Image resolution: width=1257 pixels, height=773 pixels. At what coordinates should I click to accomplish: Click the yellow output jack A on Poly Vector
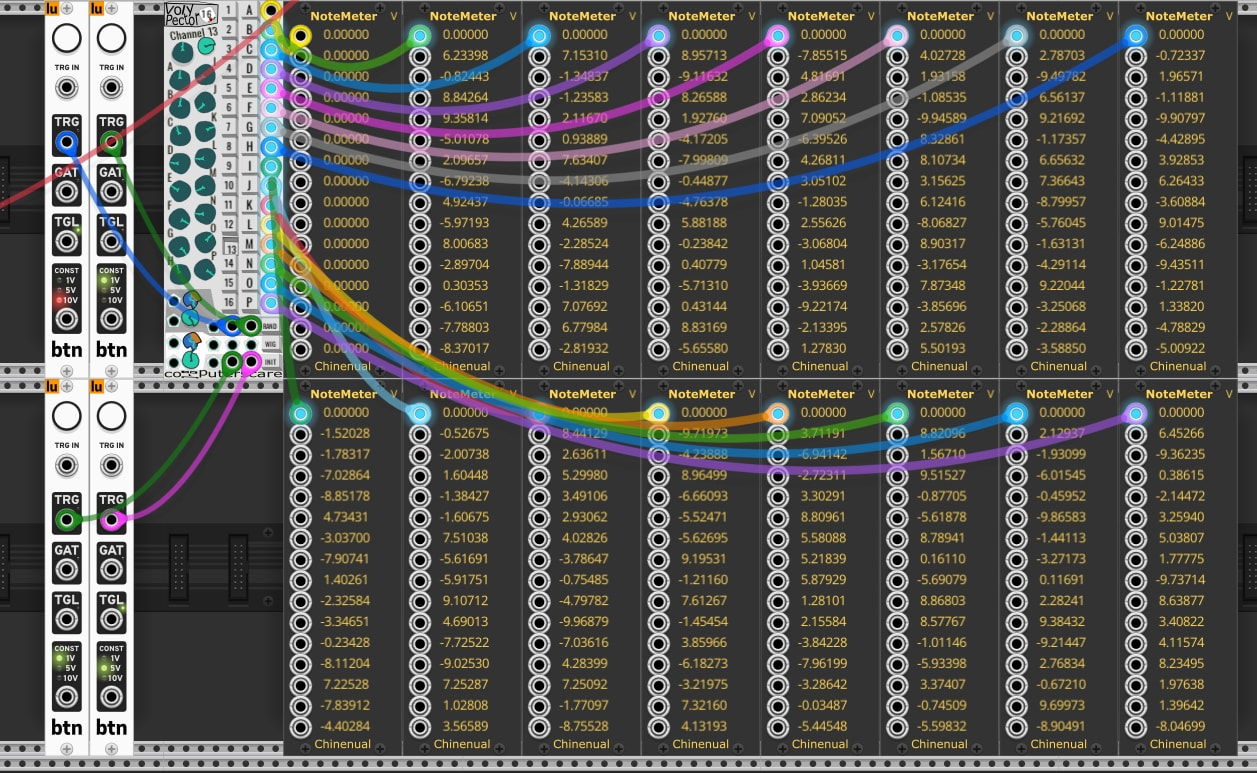click(x=270, y=10)
